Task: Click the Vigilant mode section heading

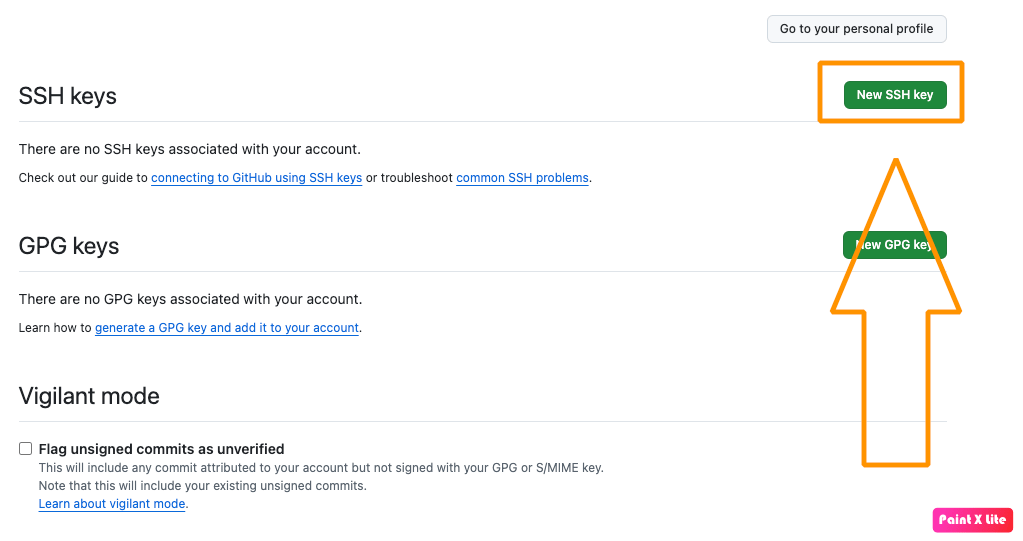Action: [x=89, y=396]
